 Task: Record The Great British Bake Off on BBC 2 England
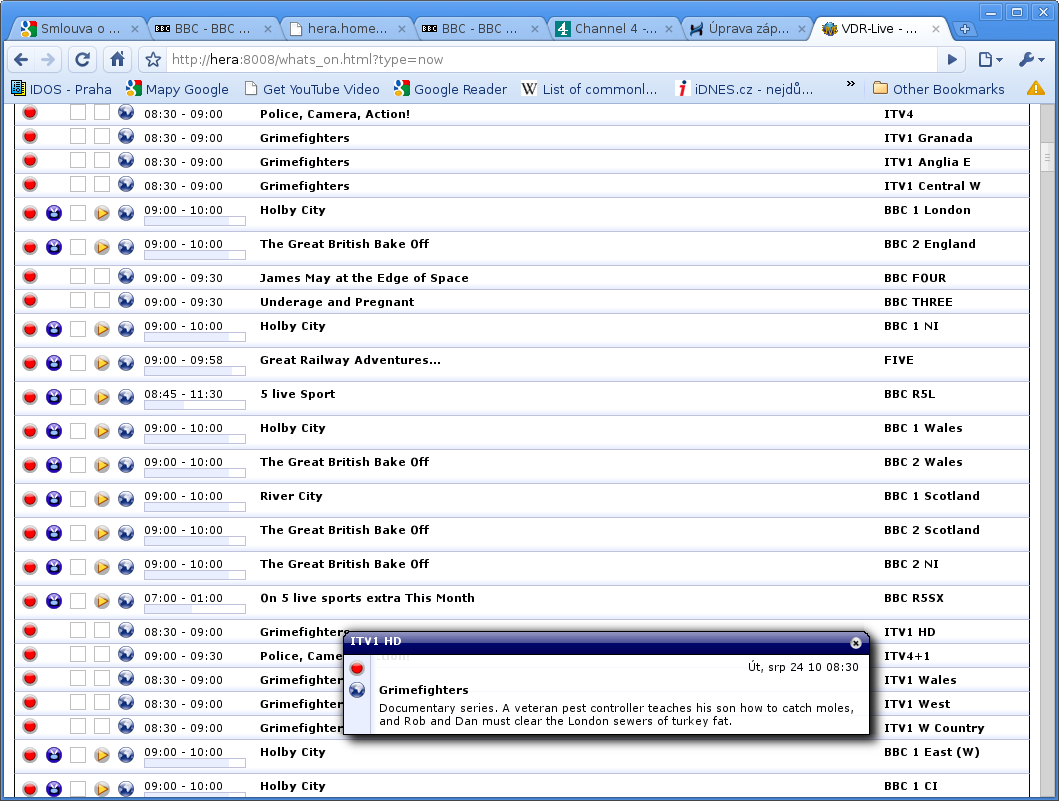point(30,247)
